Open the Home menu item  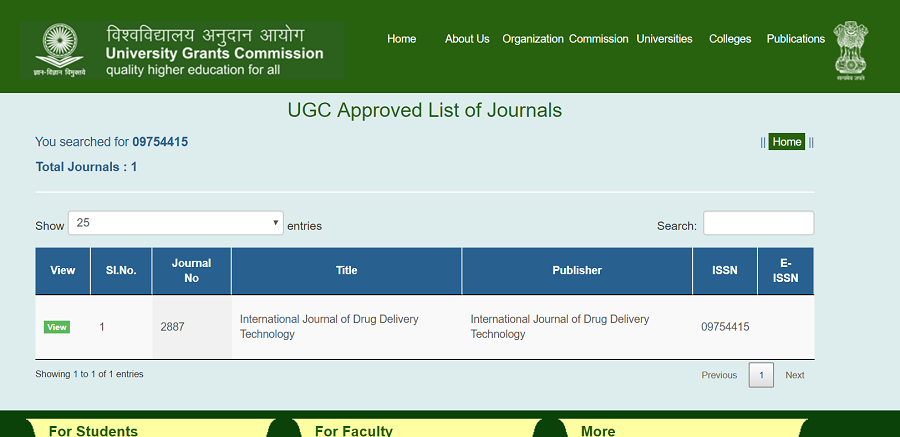401,39
